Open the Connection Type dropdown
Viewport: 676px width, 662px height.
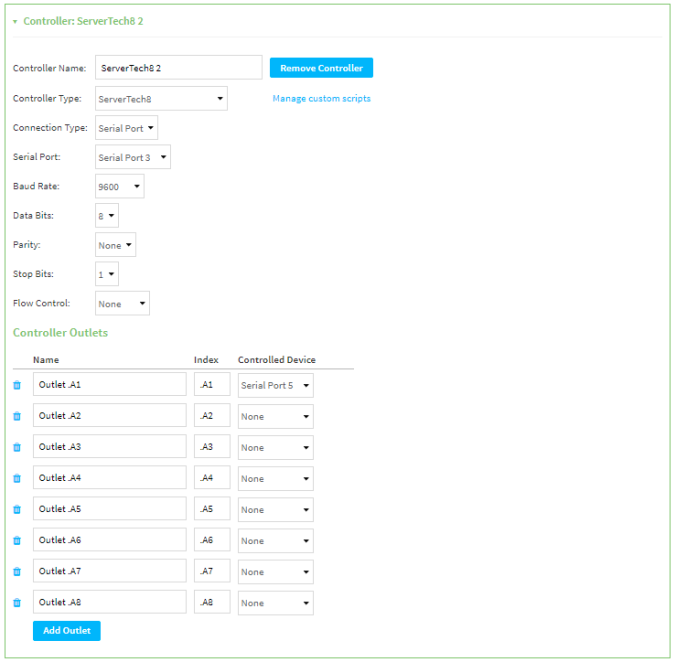pos(126,128)
